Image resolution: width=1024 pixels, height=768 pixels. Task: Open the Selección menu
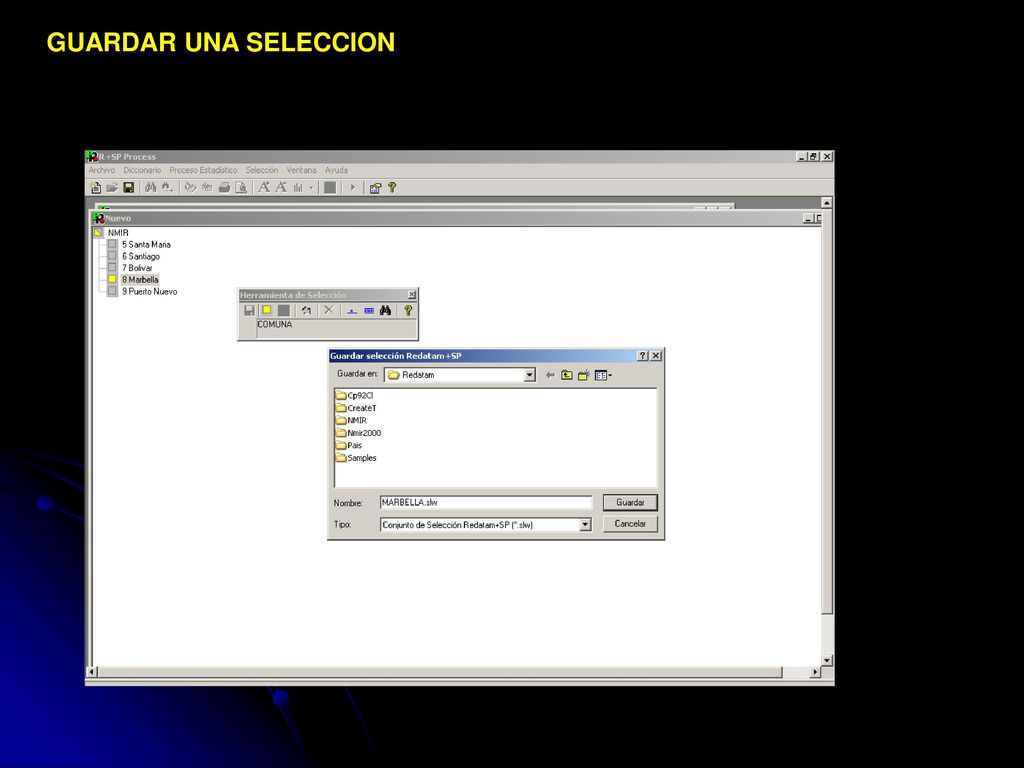[262, 170]
